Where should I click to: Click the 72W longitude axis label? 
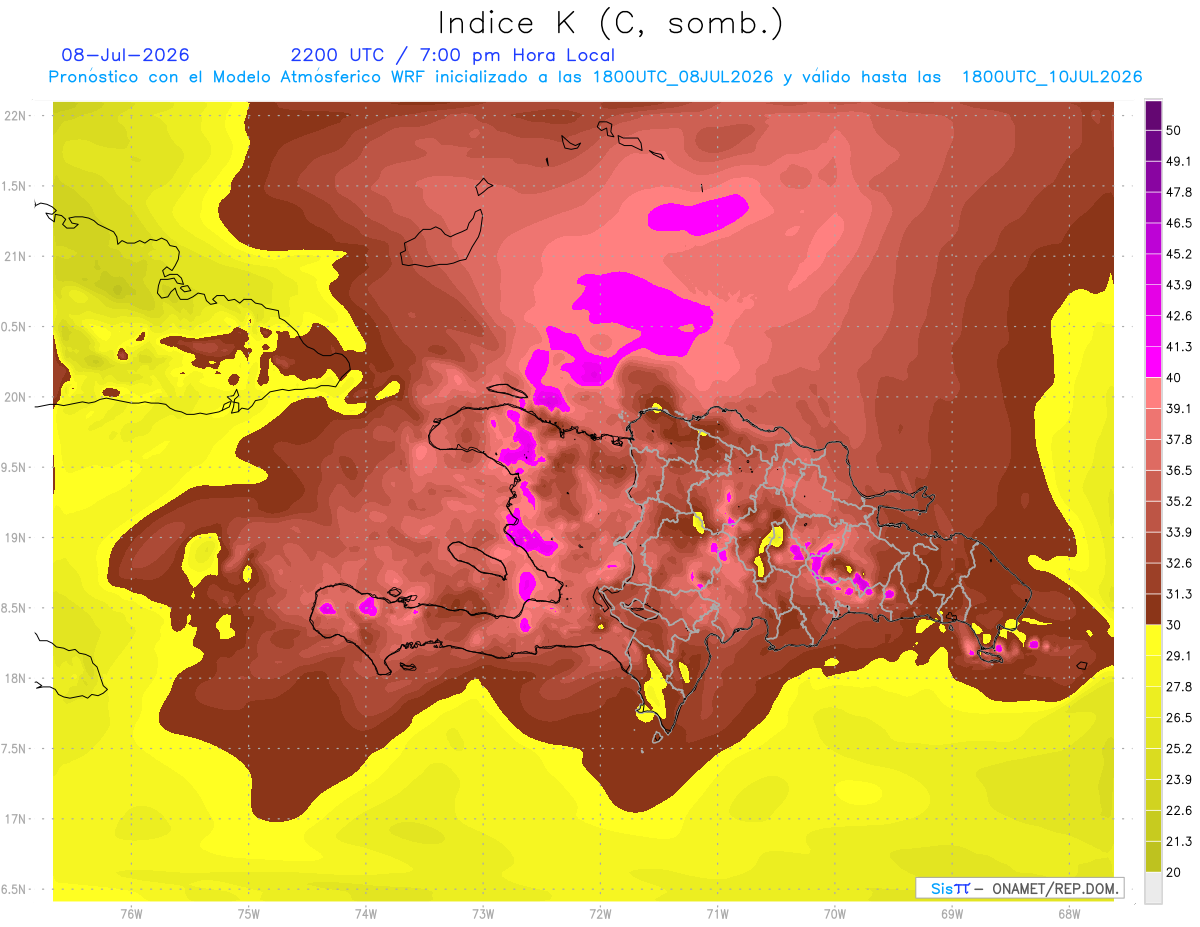[600, 913]
